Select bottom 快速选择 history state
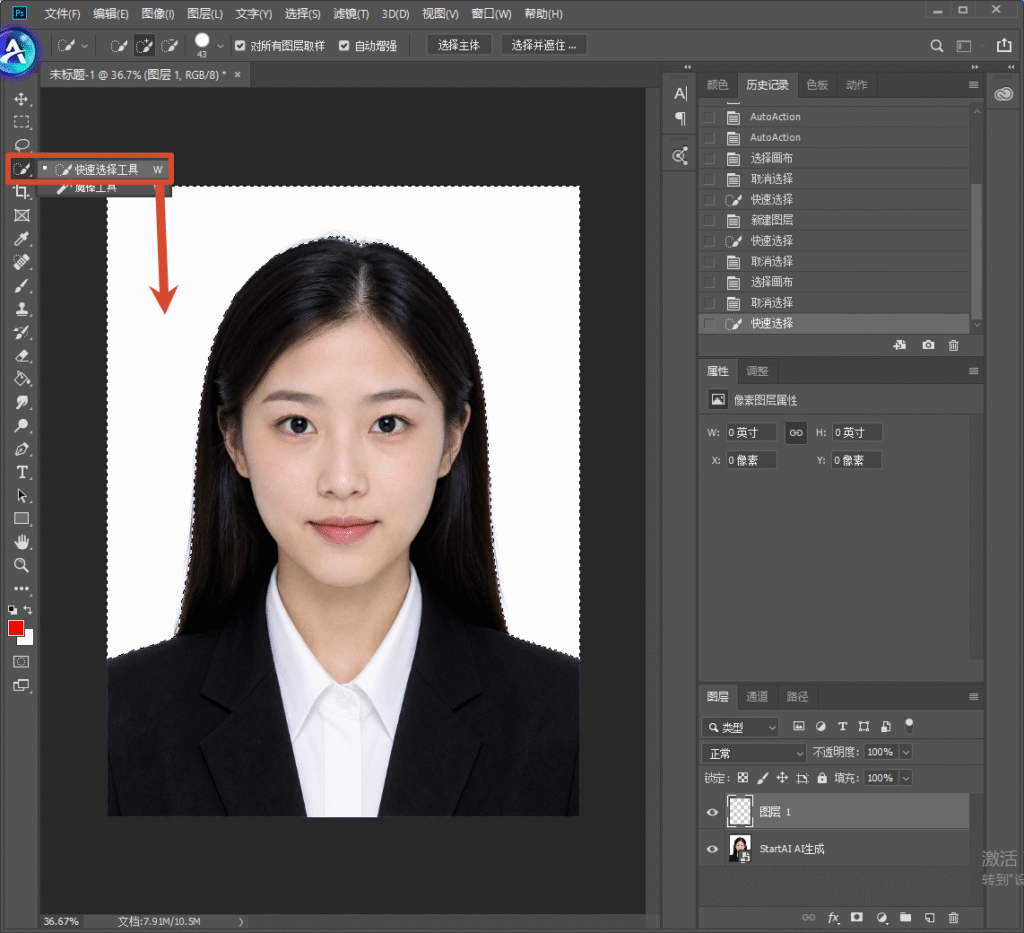Image resolution: width=1024 pixels, height=933 pixels. [834, 323]
